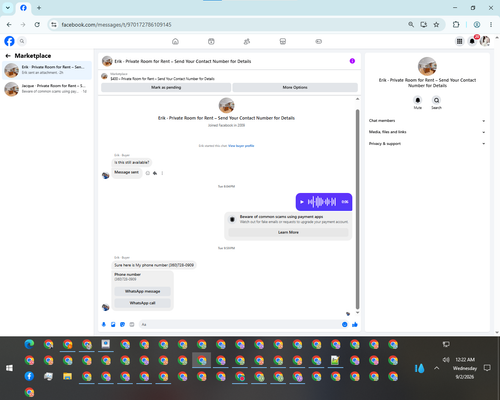Open a new browser tab with plus

click(x=39, y=8)
